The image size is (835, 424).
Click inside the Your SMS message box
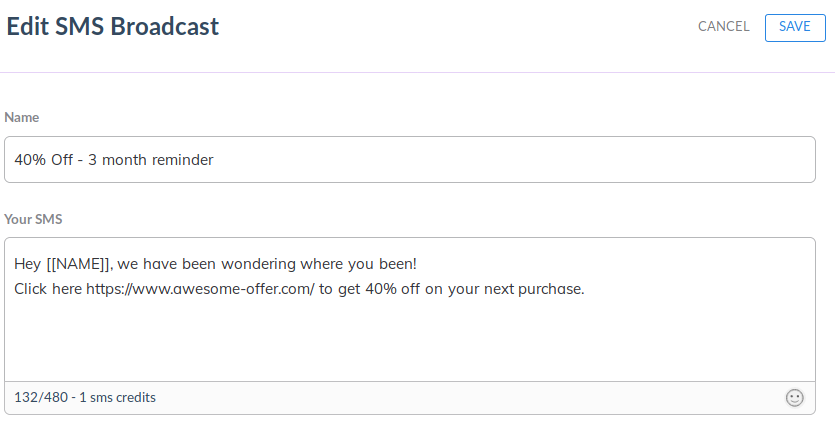410,320
